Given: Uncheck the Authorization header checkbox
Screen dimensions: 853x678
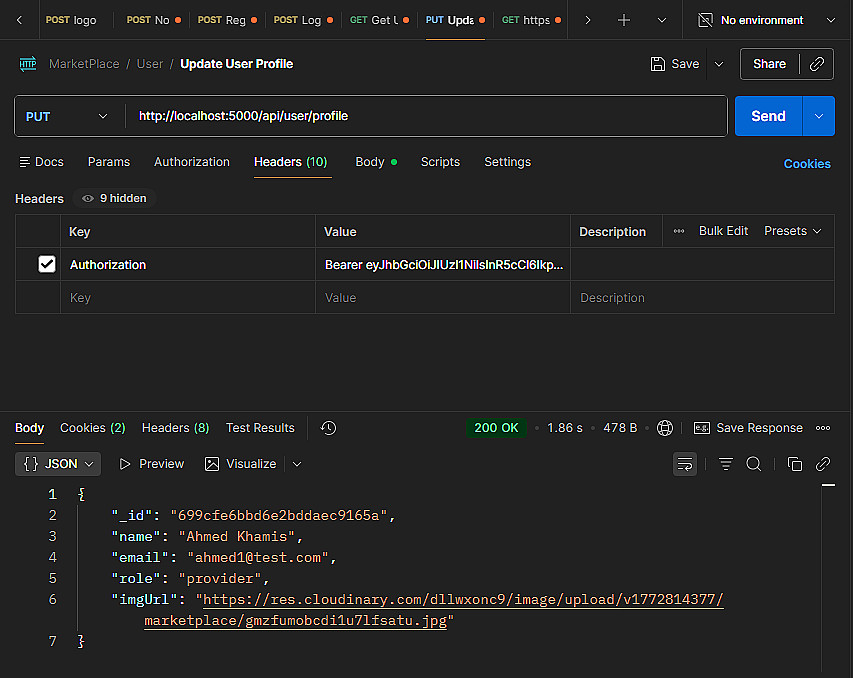Looking at the screenshot, I should pyautogui.click(x=47, y=265).
